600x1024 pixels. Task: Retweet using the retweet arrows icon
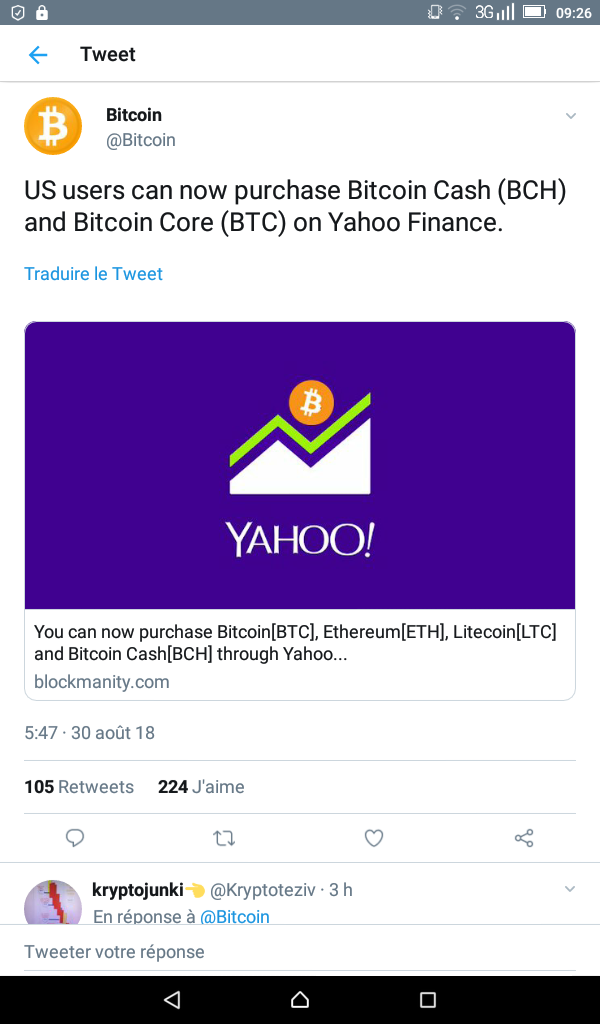[x=224, y=838]
